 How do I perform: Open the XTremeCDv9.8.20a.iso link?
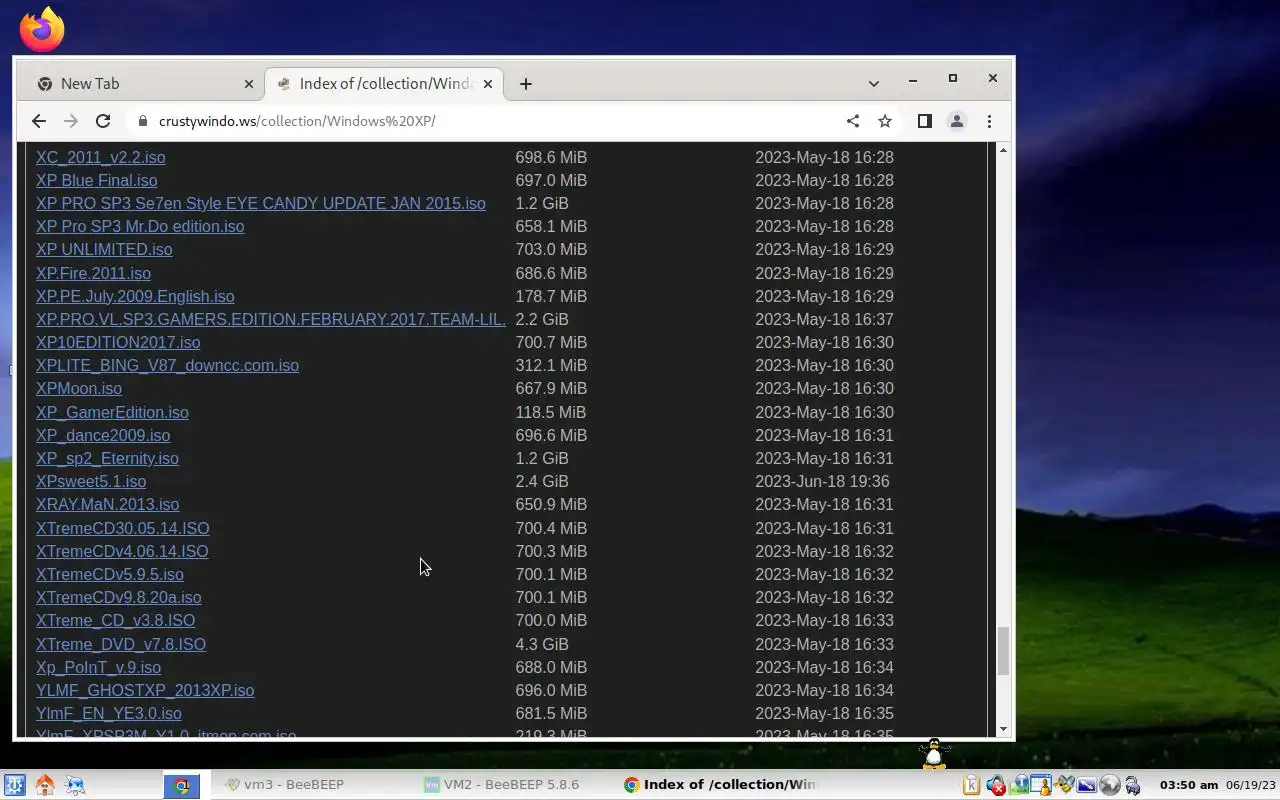tap(119, 597)
